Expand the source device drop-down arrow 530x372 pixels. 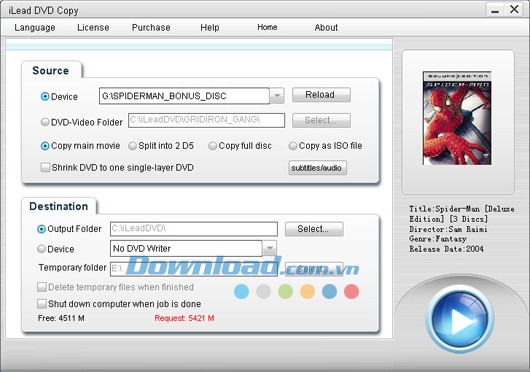pos(277,96)
